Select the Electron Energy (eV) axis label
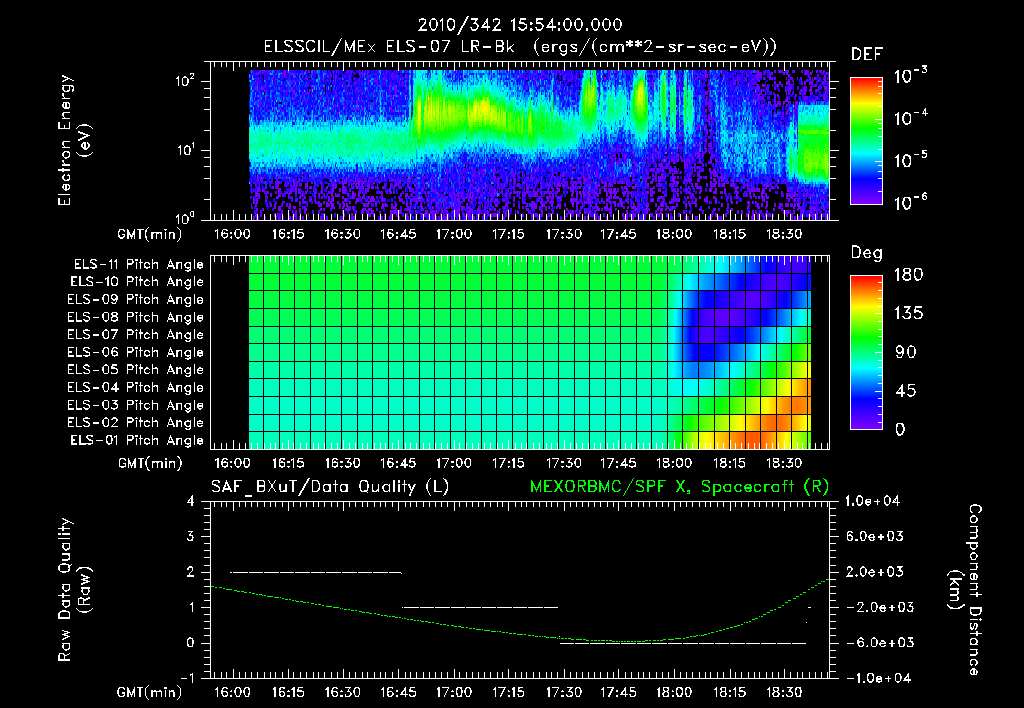This screenshot has width=1024, height=708. click(74, 140)
